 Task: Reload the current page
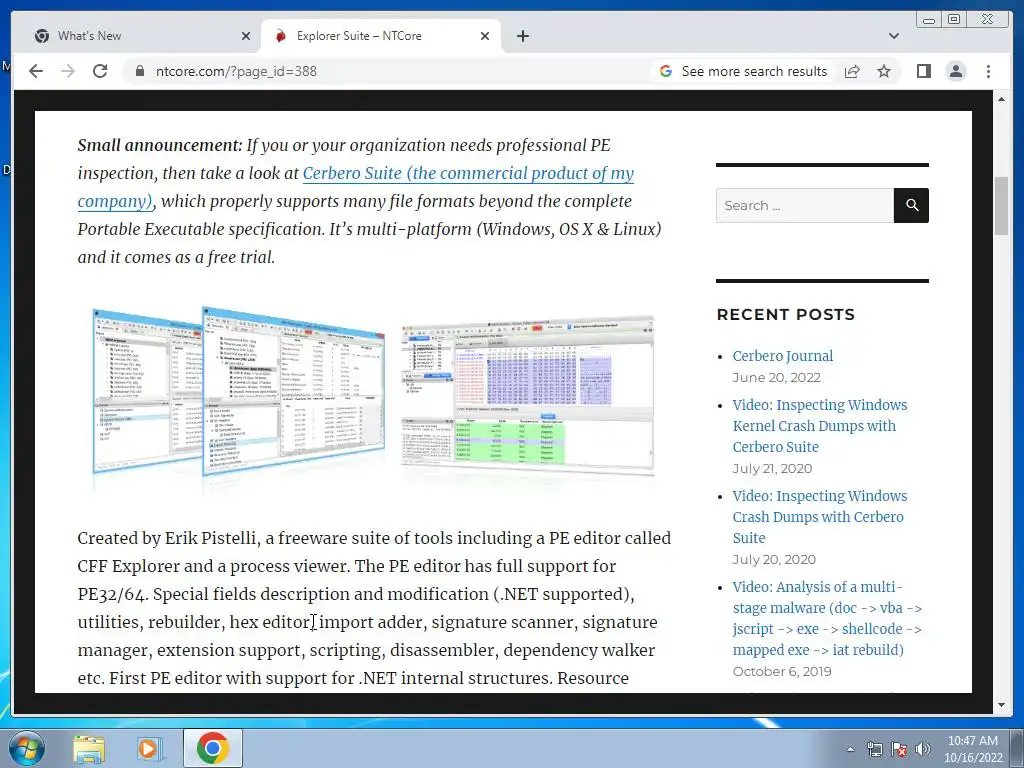click(x=100, y=71)
